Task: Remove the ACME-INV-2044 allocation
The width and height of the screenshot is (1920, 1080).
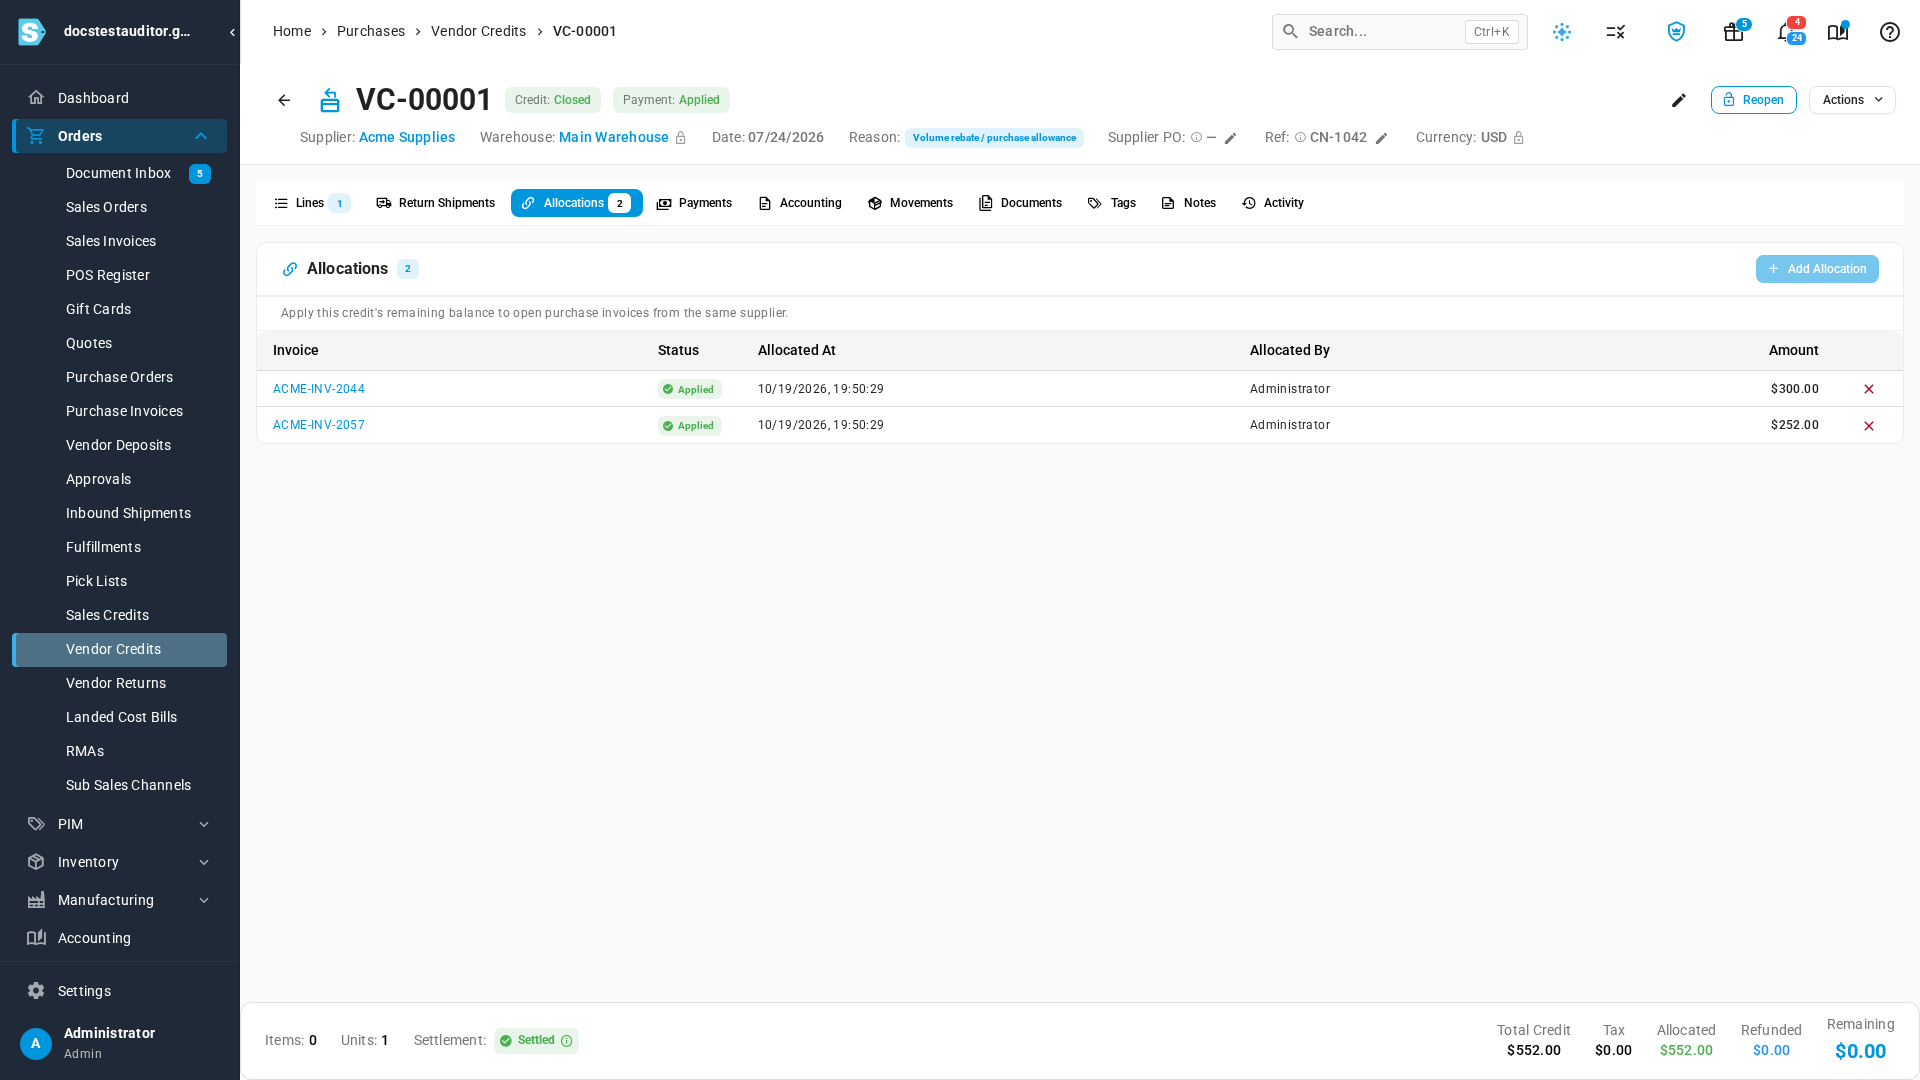Action: coord(1869,389)
